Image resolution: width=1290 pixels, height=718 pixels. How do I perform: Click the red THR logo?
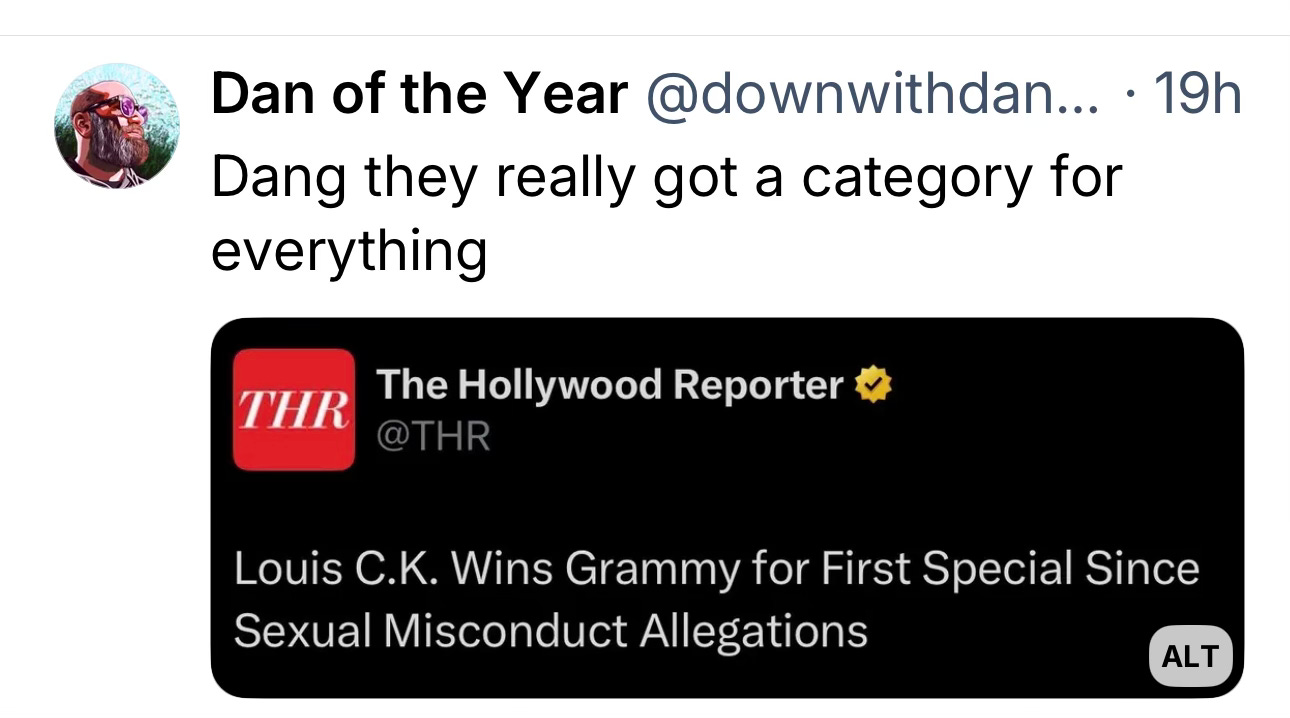294,409
